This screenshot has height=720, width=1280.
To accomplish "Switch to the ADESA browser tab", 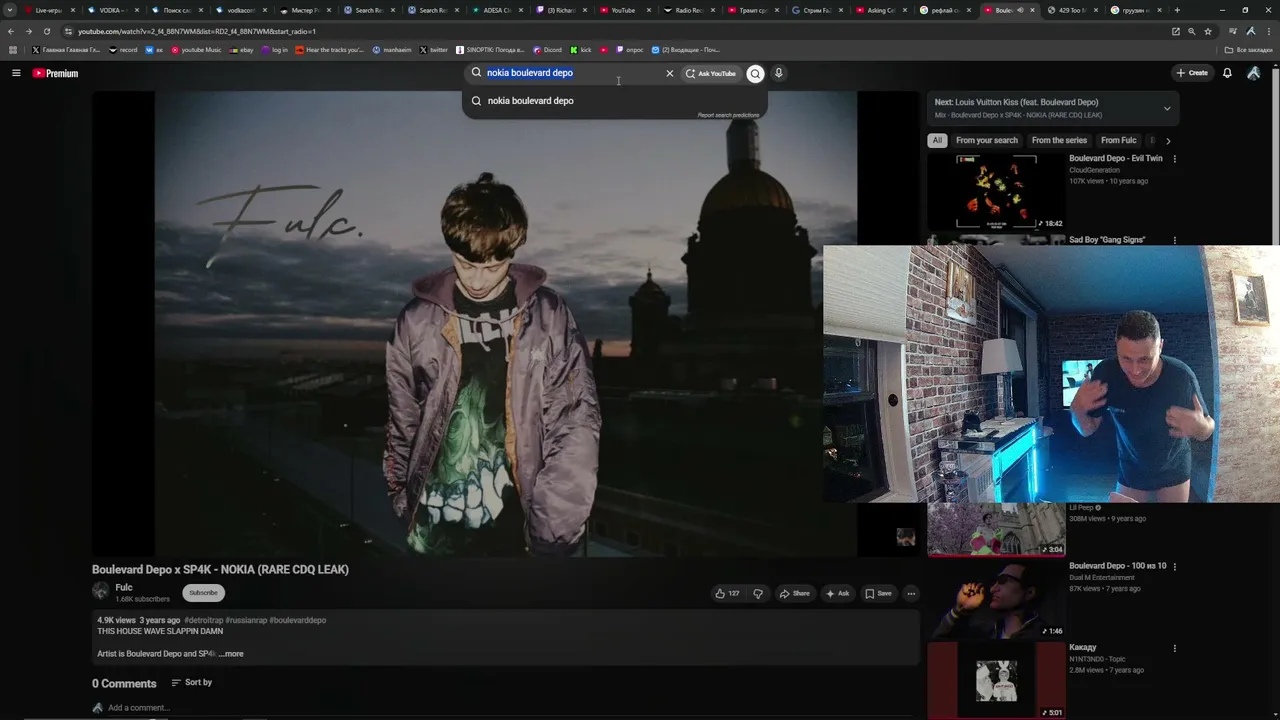I will click(x=496, y=10).
